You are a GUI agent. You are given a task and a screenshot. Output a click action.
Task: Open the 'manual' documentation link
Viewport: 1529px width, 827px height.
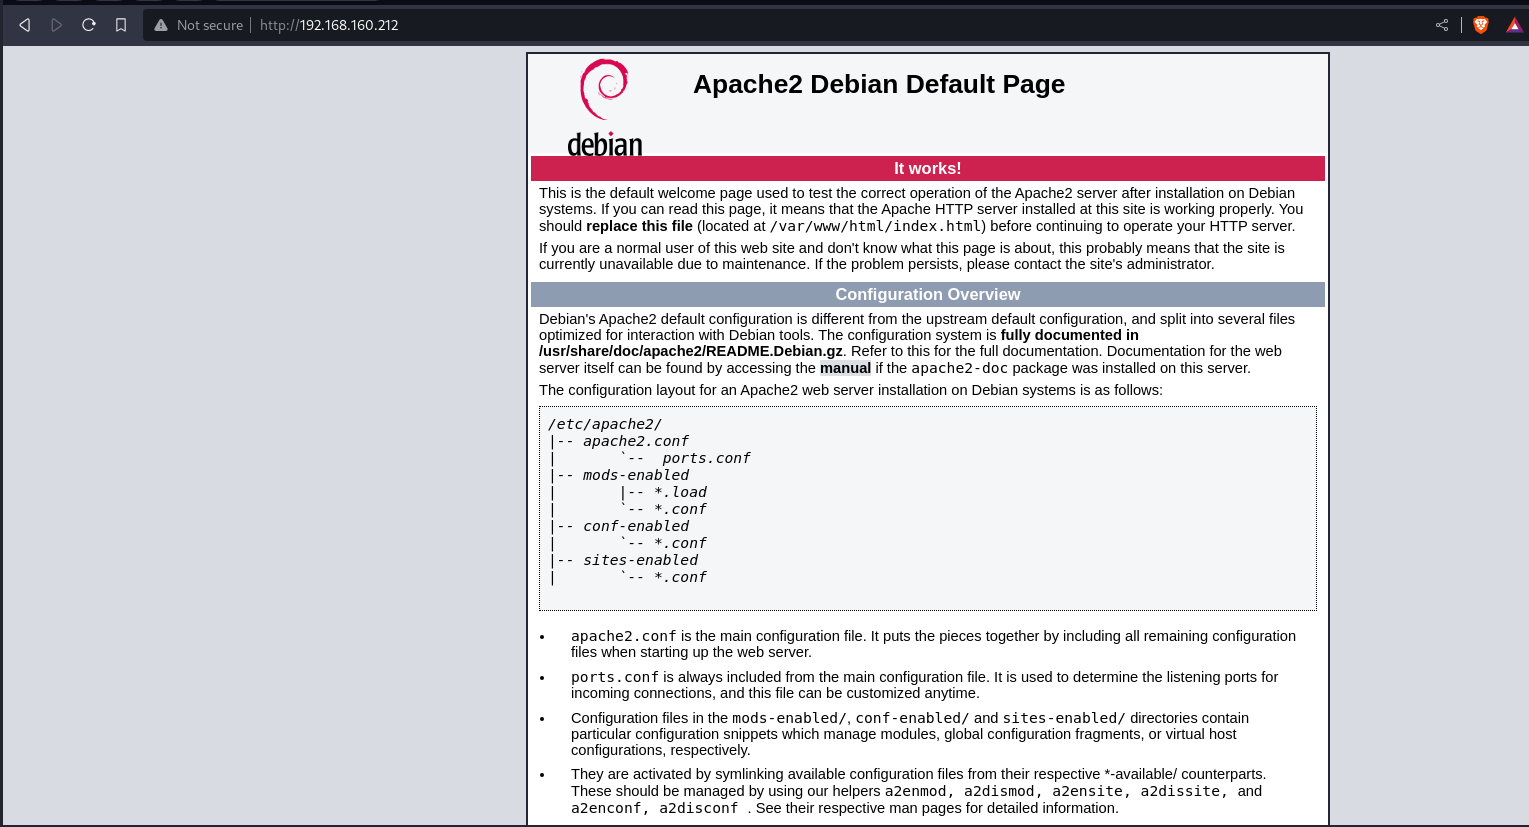click(x=845, y=368)
